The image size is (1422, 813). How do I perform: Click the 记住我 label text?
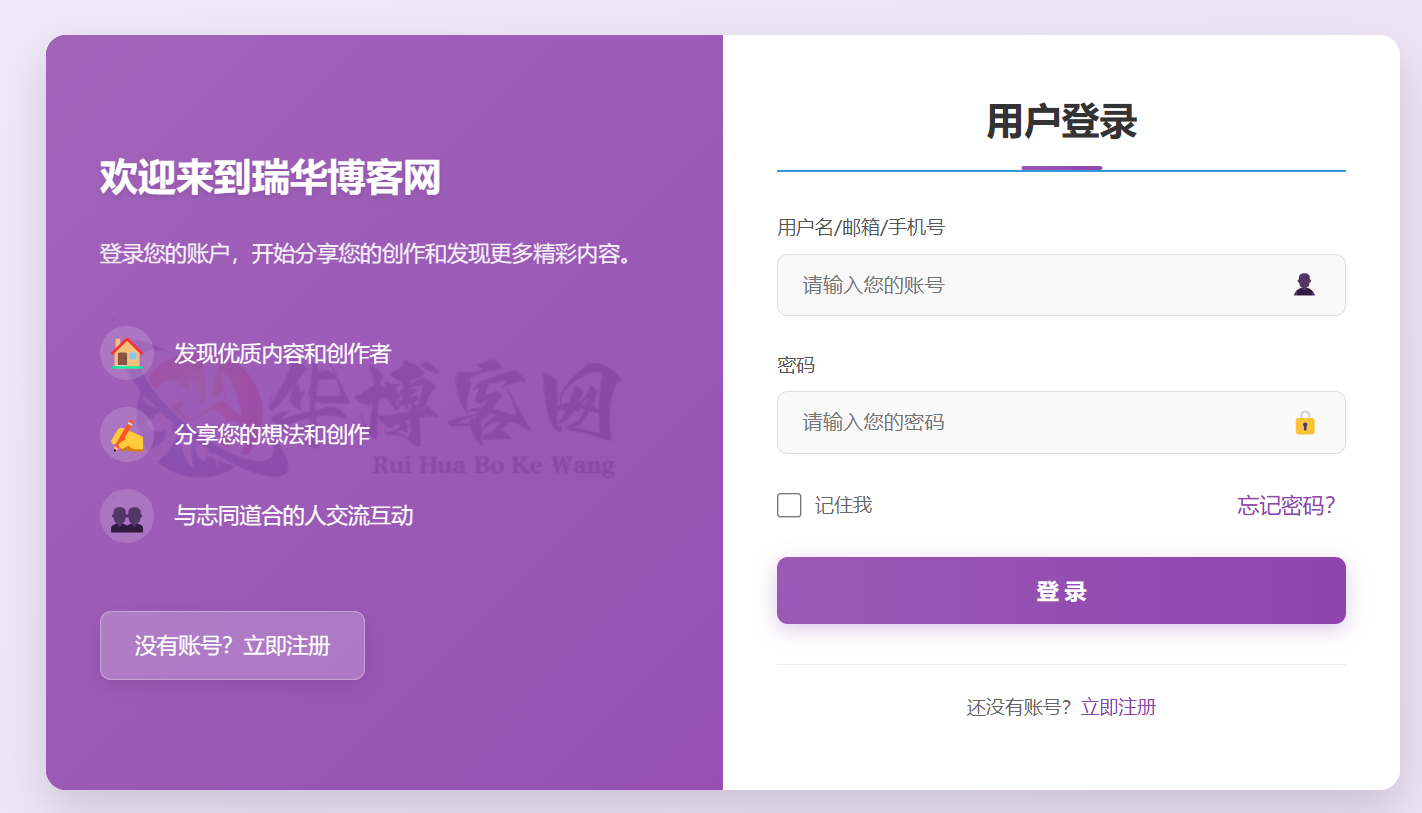[843, 505]
